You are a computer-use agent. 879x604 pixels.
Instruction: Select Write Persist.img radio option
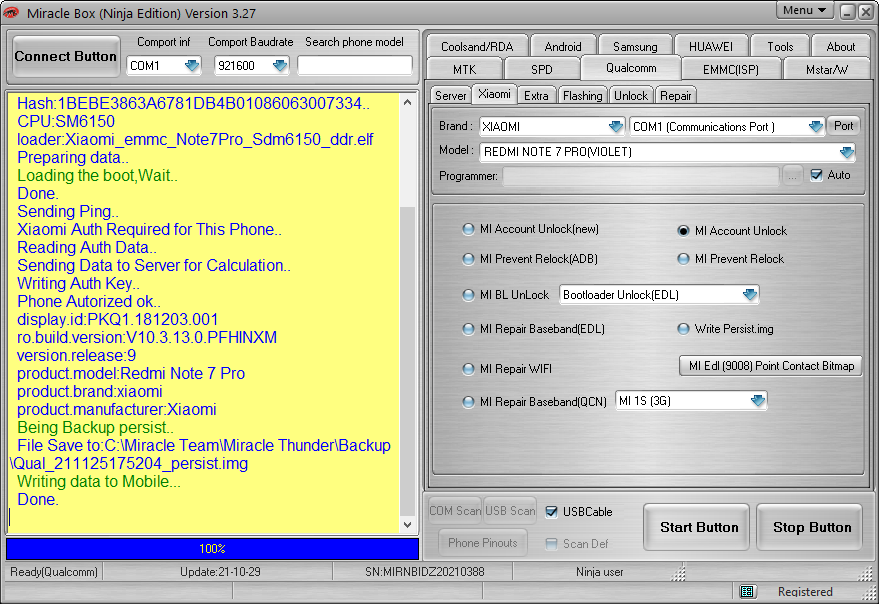click(x=683, y=329)
